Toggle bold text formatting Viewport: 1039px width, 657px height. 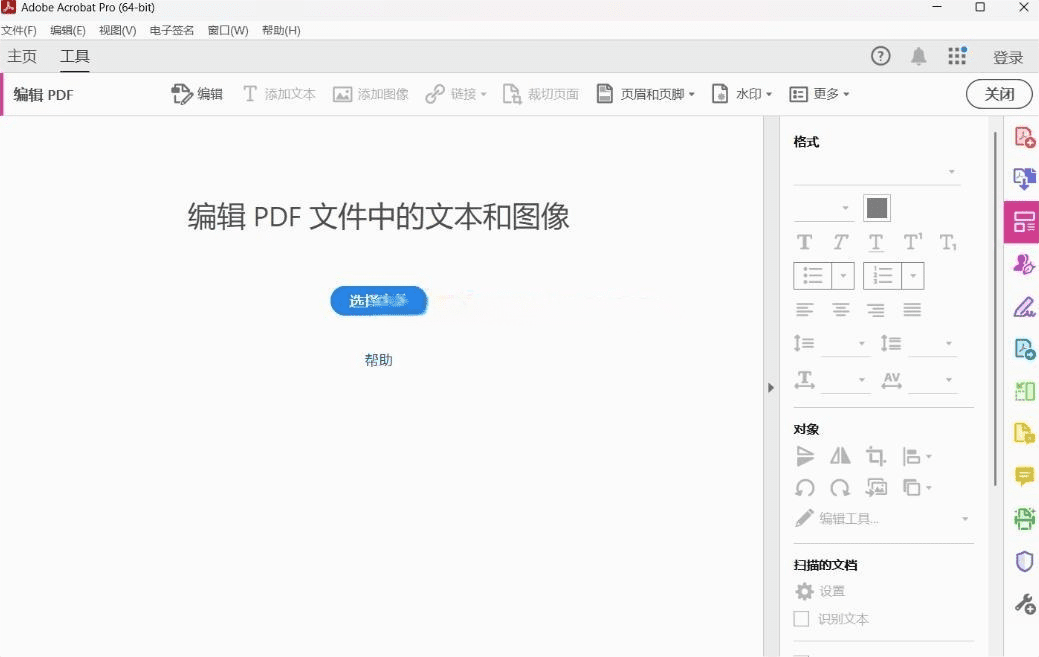pyautogui.click(x=804, y=242)
